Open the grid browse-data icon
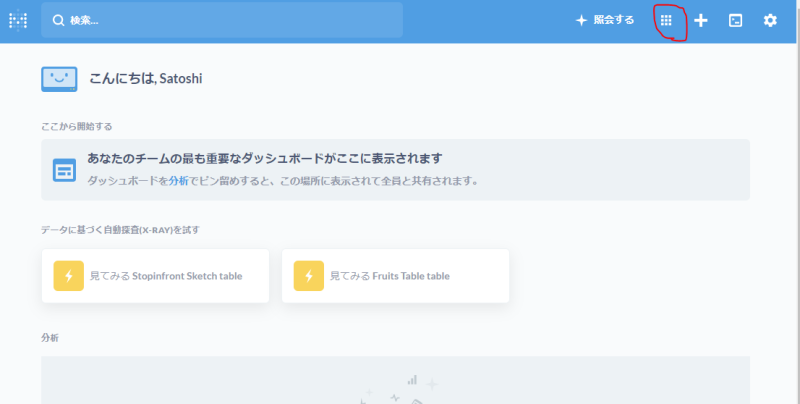Image resolution: width=800 pixels, height=404 pixels. click(x=667, y=20)
